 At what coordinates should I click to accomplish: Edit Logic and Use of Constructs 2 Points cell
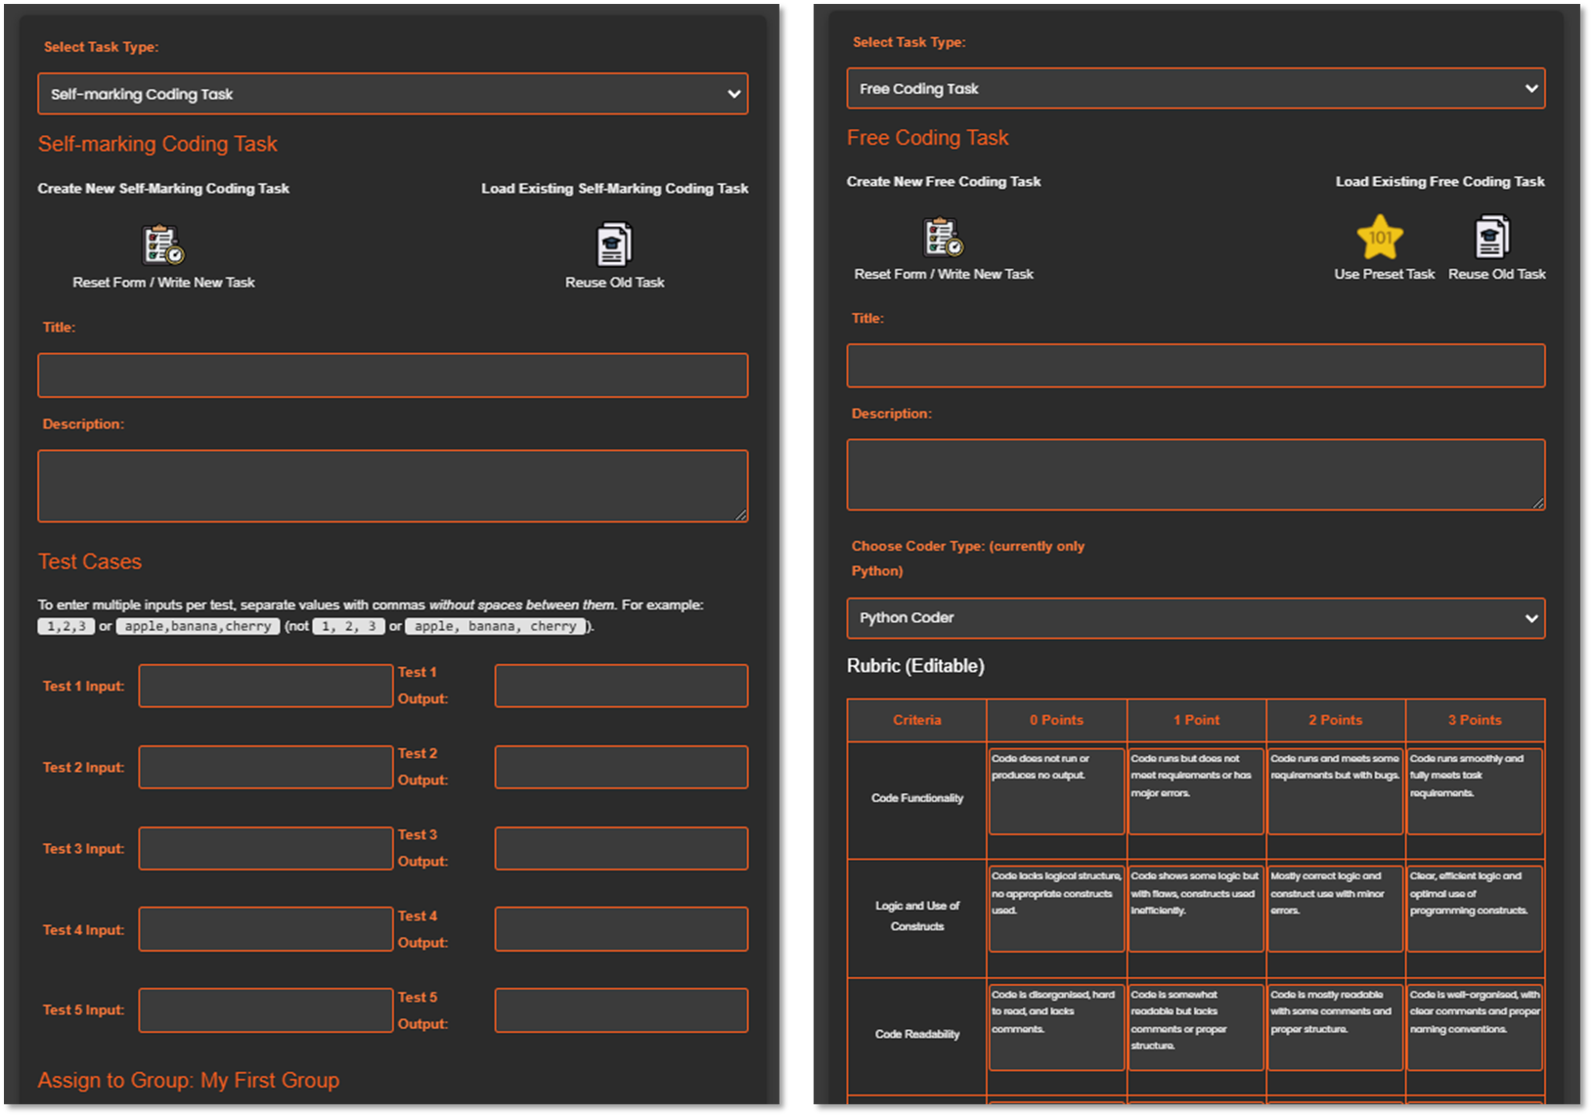[x=1335, y=909]
